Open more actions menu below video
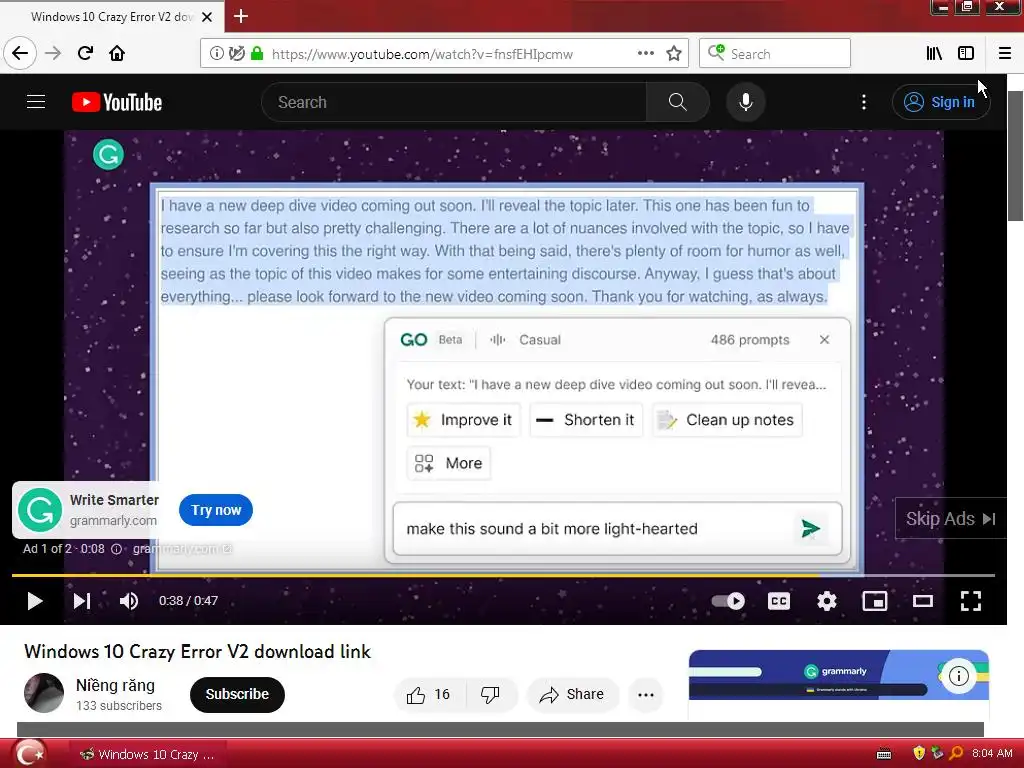Screen dimensions: 1024x768 (646, 695)
